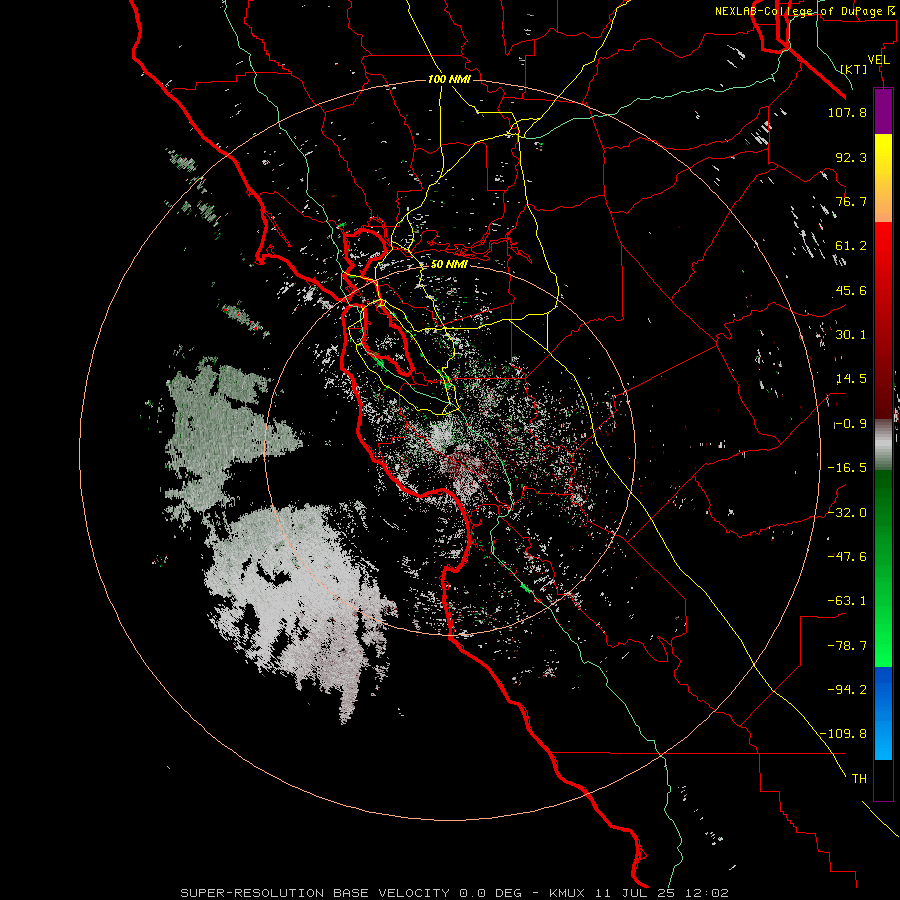Click the gray near-zero color bar segment
Viewport: 900px width, 900px height.
pos(883,445)
